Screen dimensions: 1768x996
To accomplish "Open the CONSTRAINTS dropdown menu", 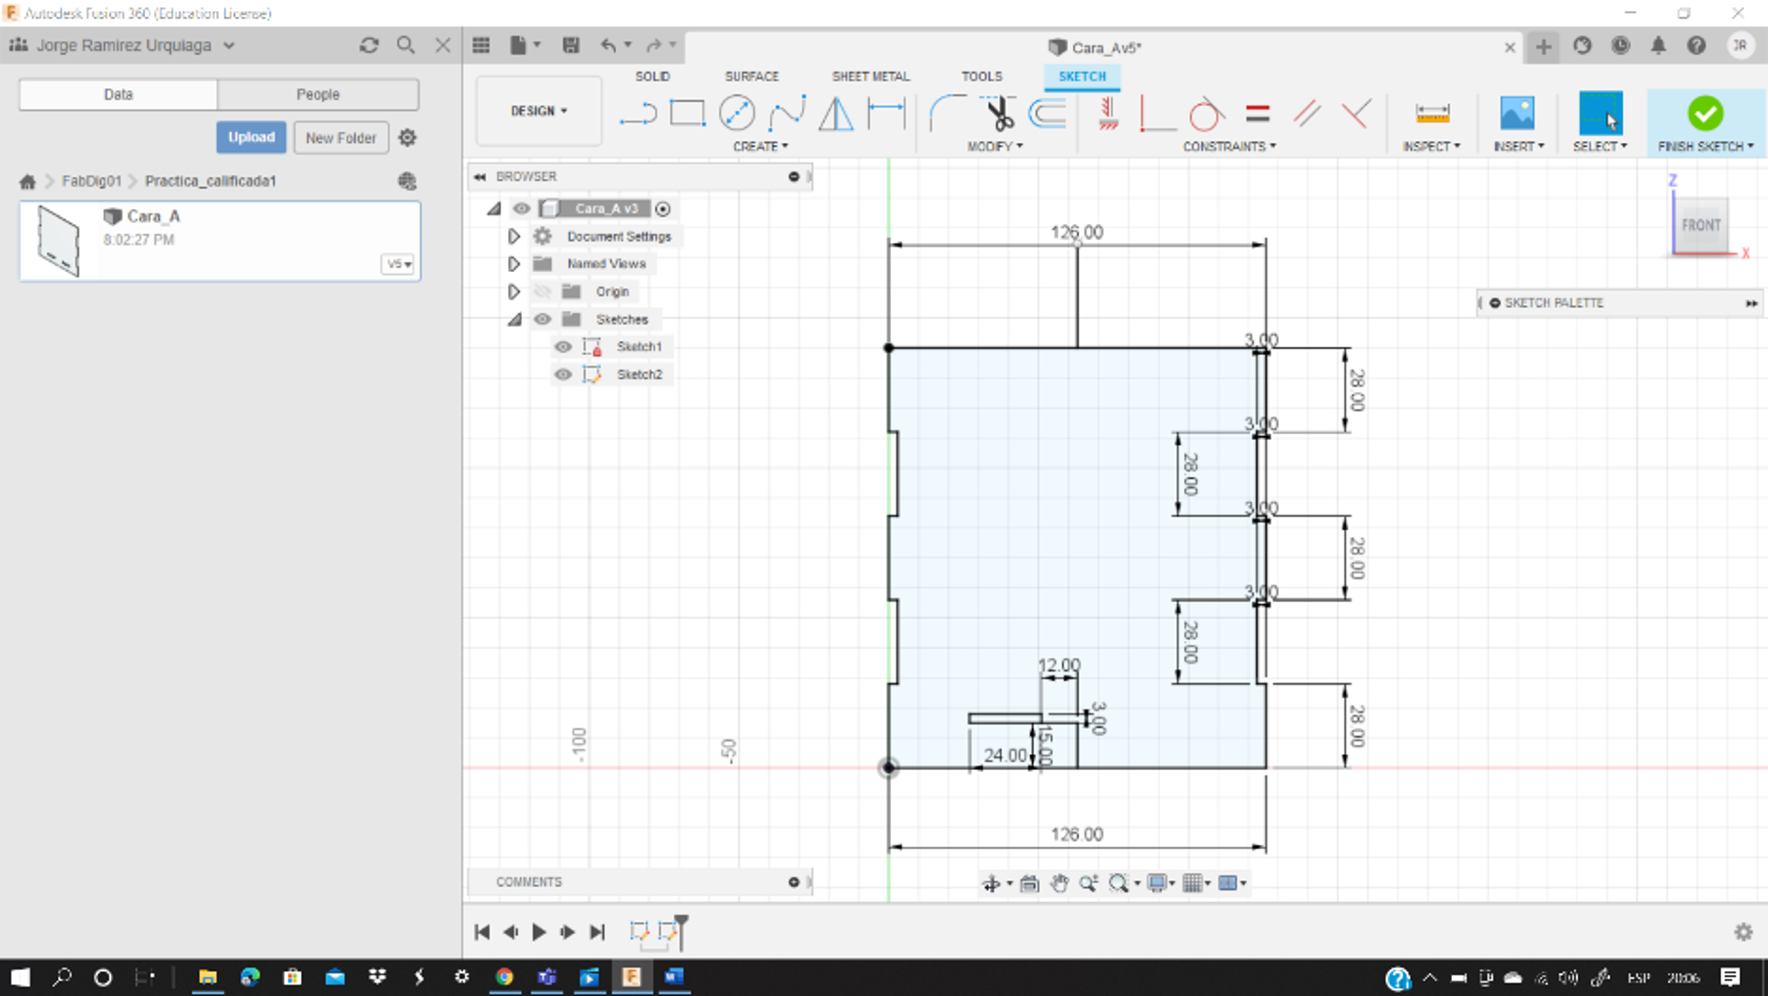I will [x=1229, y=146].
